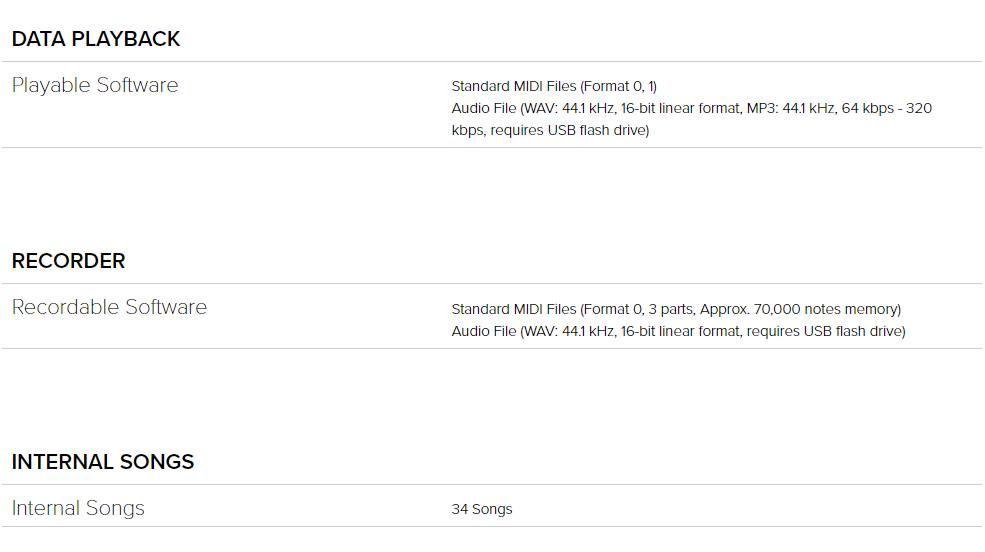
Task: Click the DATA PLAYBACK section heading
Action: tap(95, 39)
